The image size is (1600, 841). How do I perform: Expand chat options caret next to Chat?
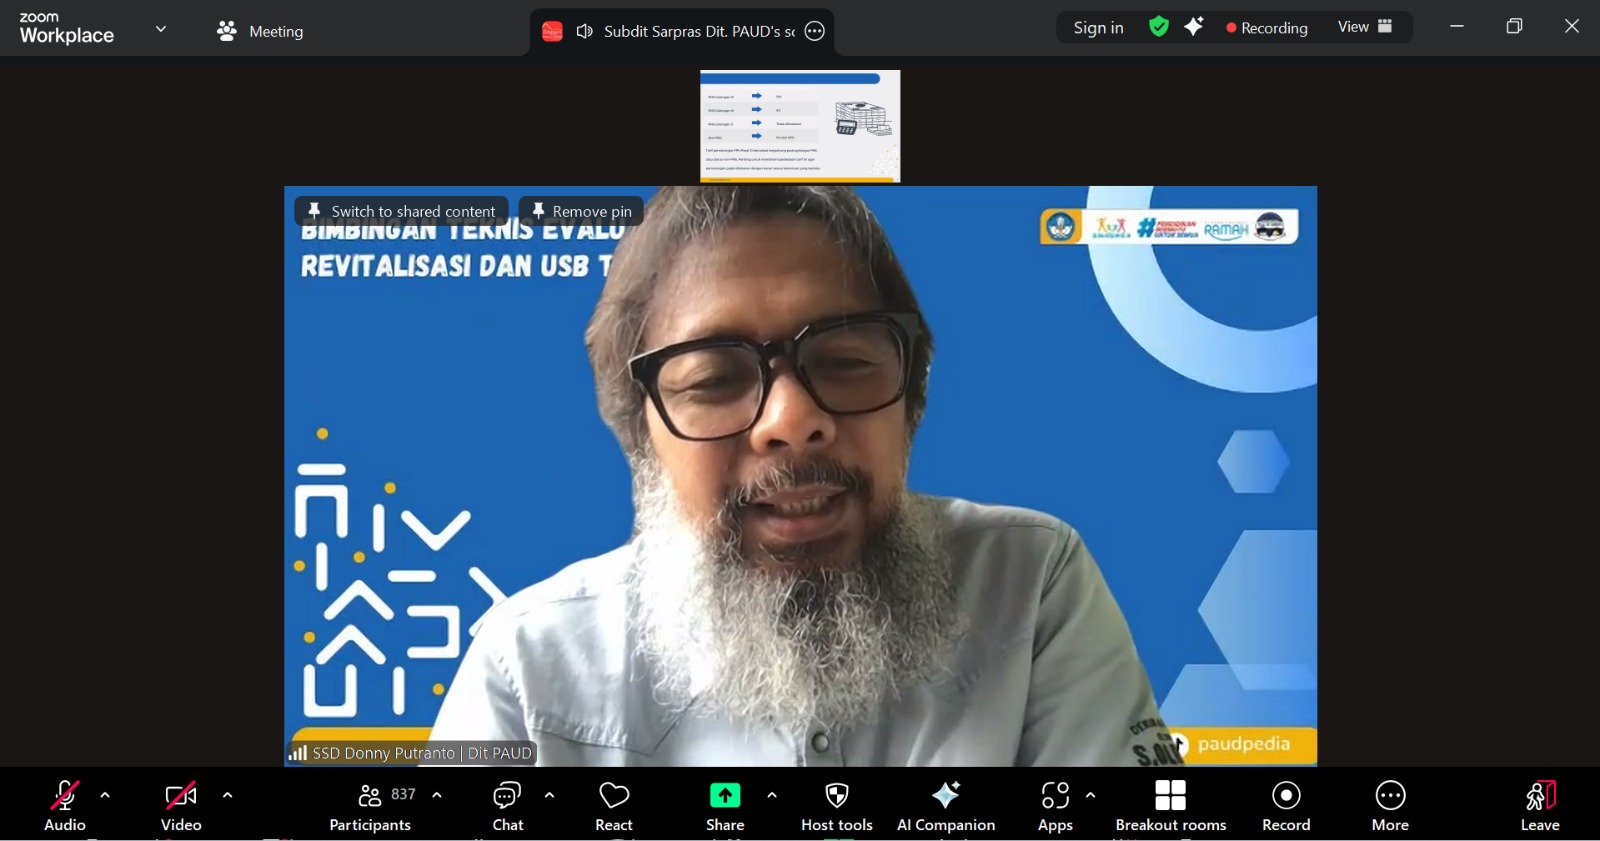(549, 796)
